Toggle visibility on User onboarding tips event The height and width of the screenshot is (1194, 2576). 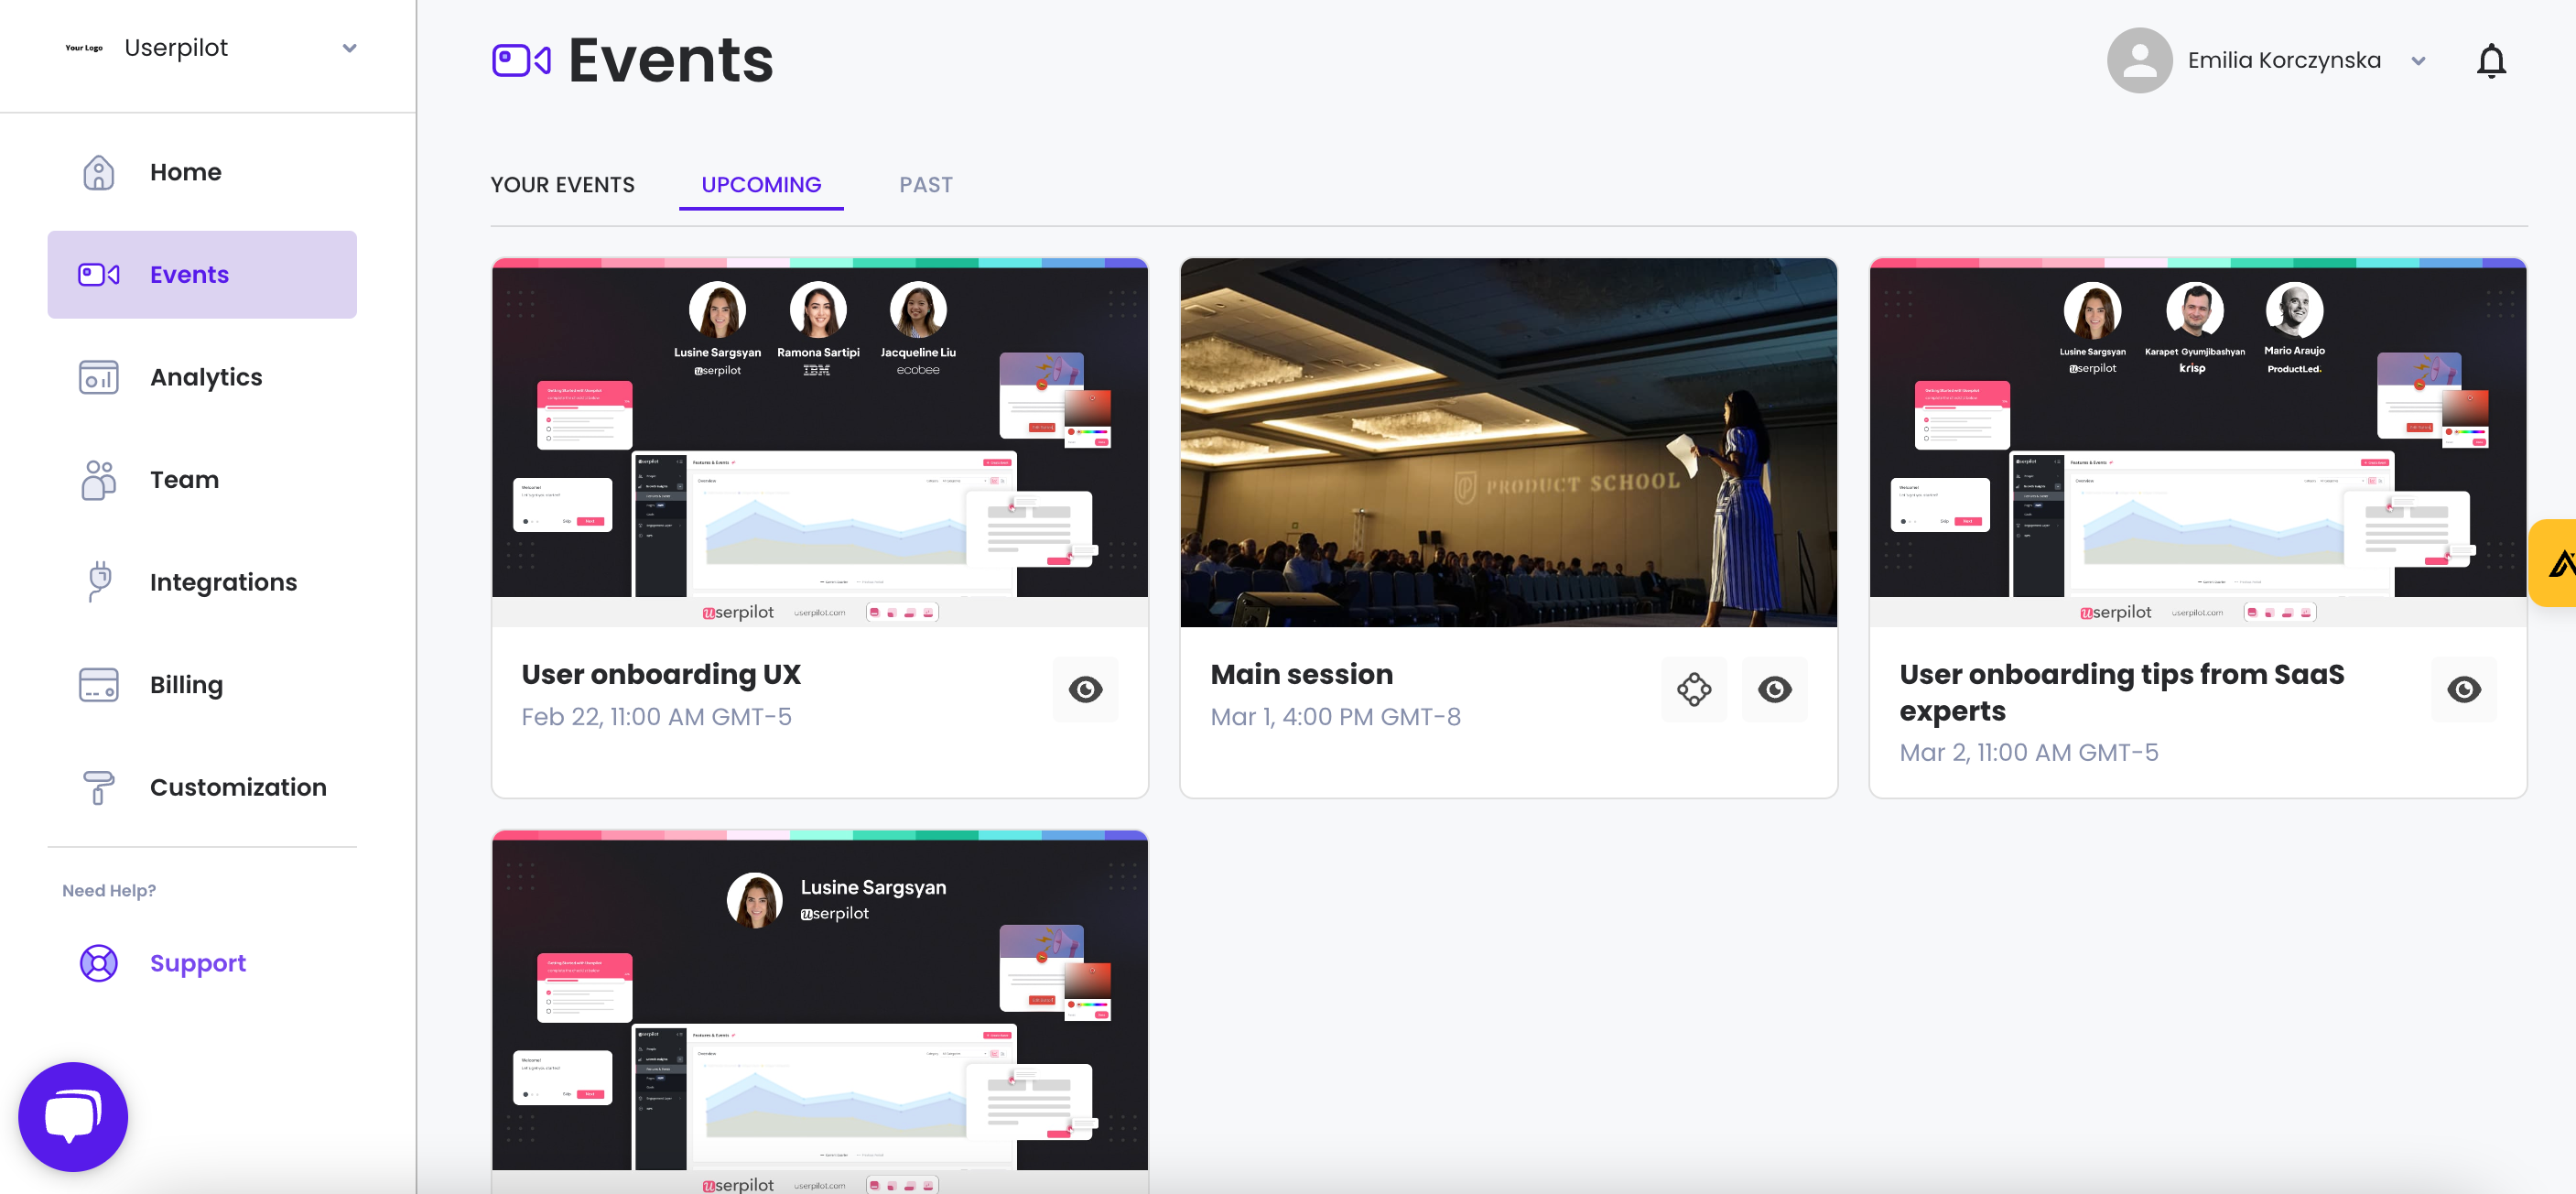click(2464, 689)
